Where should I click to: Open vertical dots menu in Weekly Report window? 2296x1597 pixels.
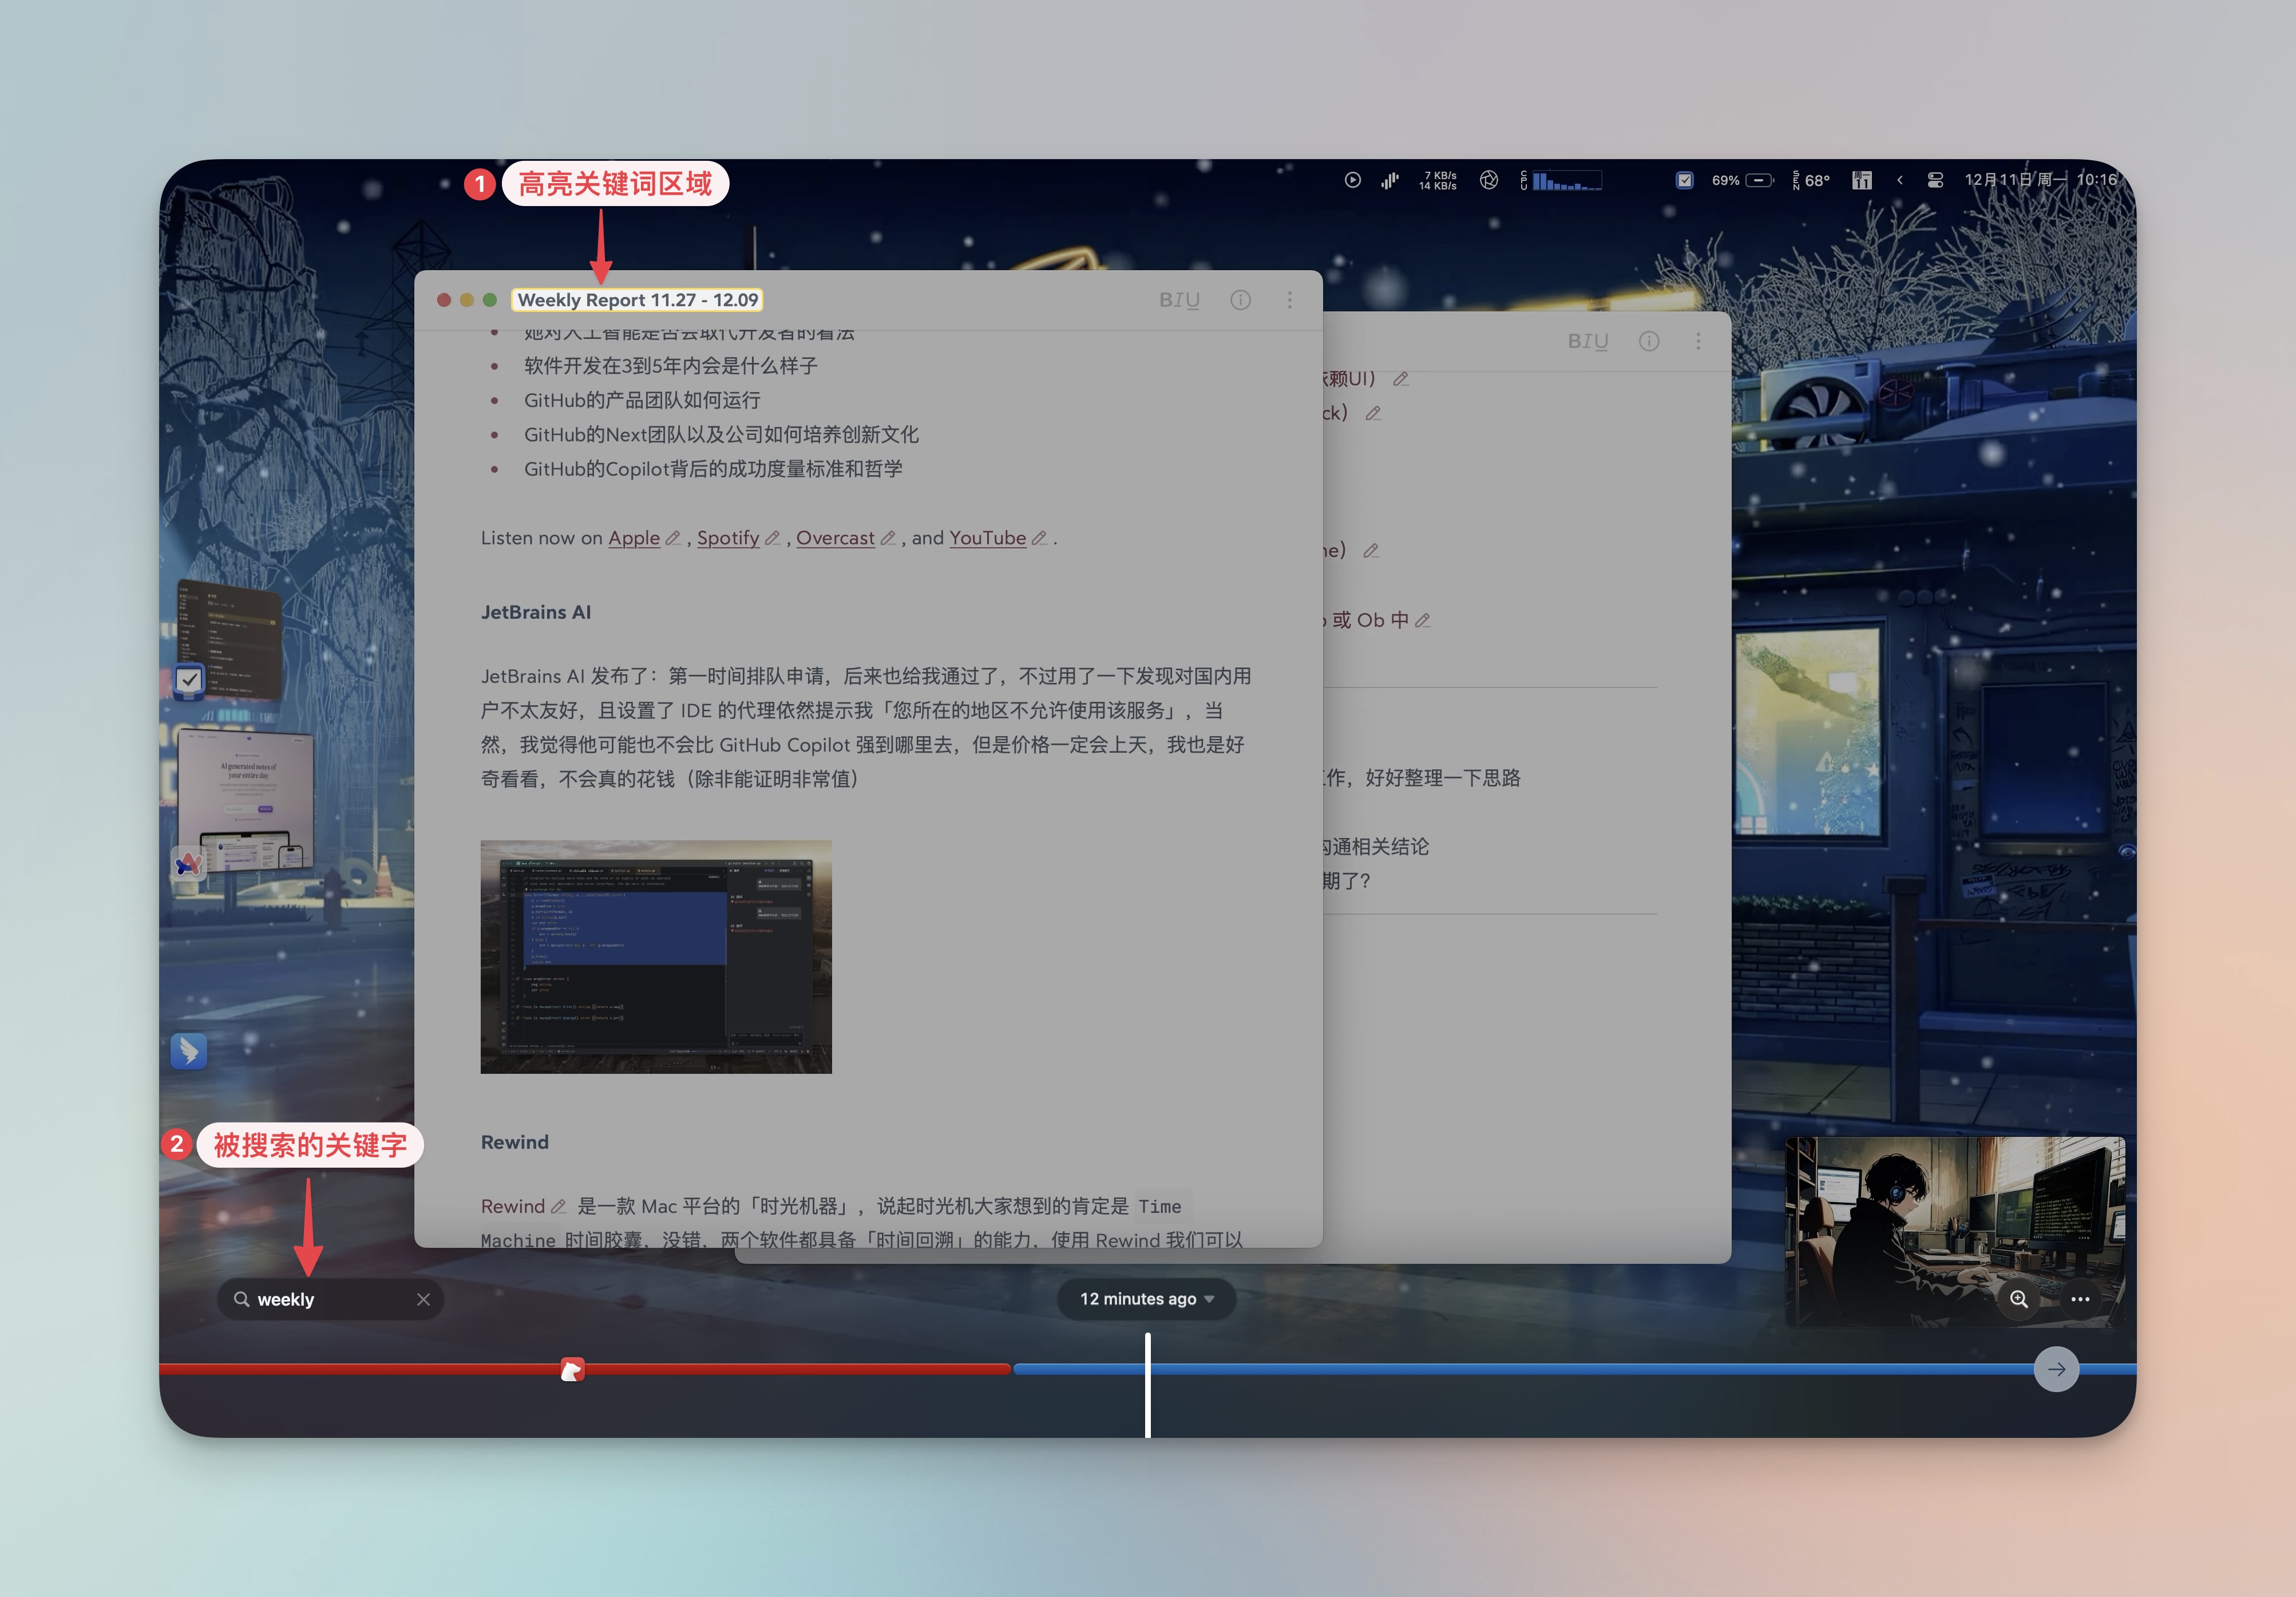(x=1290, y=300)
